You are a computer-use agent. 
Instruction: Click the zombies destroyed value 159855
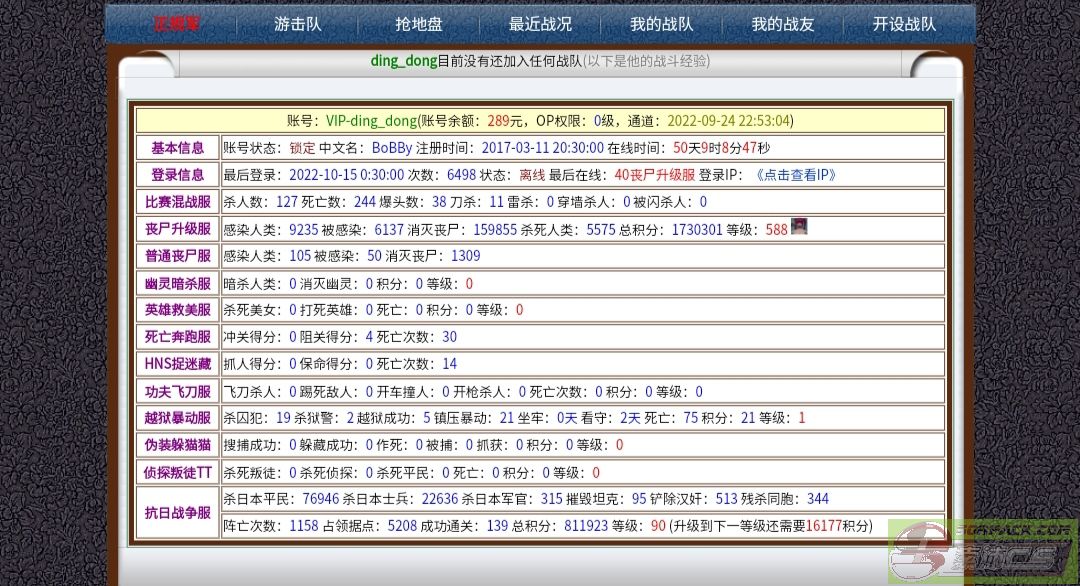[495, 230]
